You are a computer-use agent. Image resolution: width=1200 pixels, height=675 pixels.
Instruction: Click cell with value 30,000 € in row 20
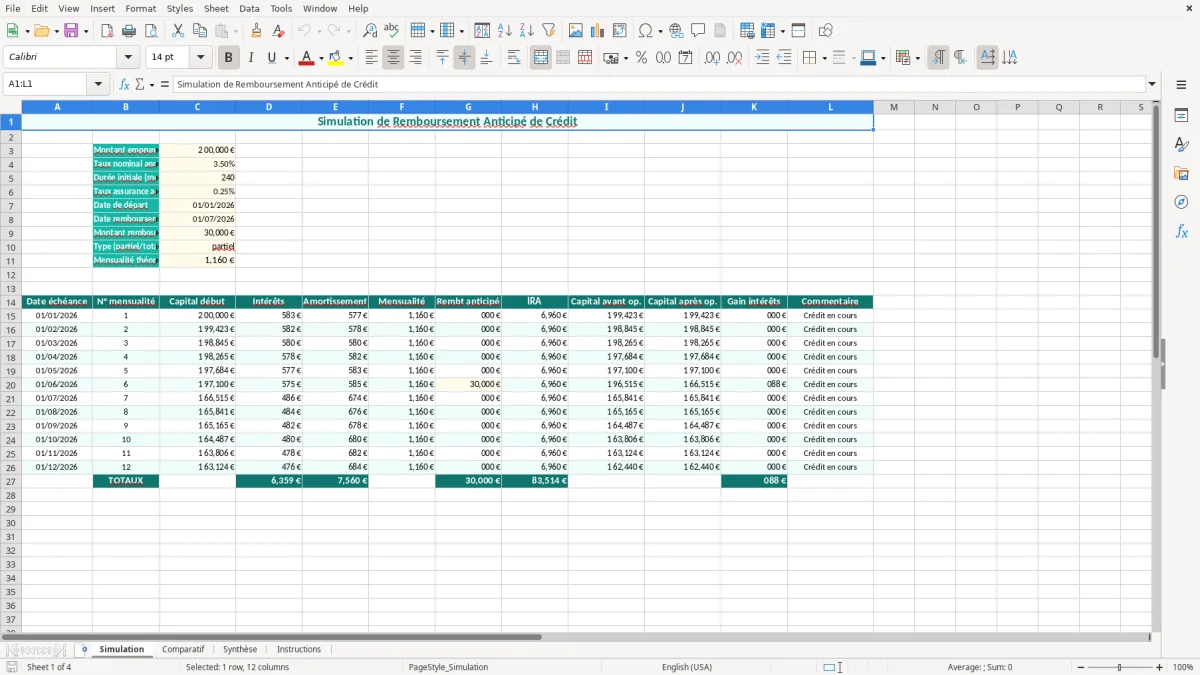[x=468, y=384]
